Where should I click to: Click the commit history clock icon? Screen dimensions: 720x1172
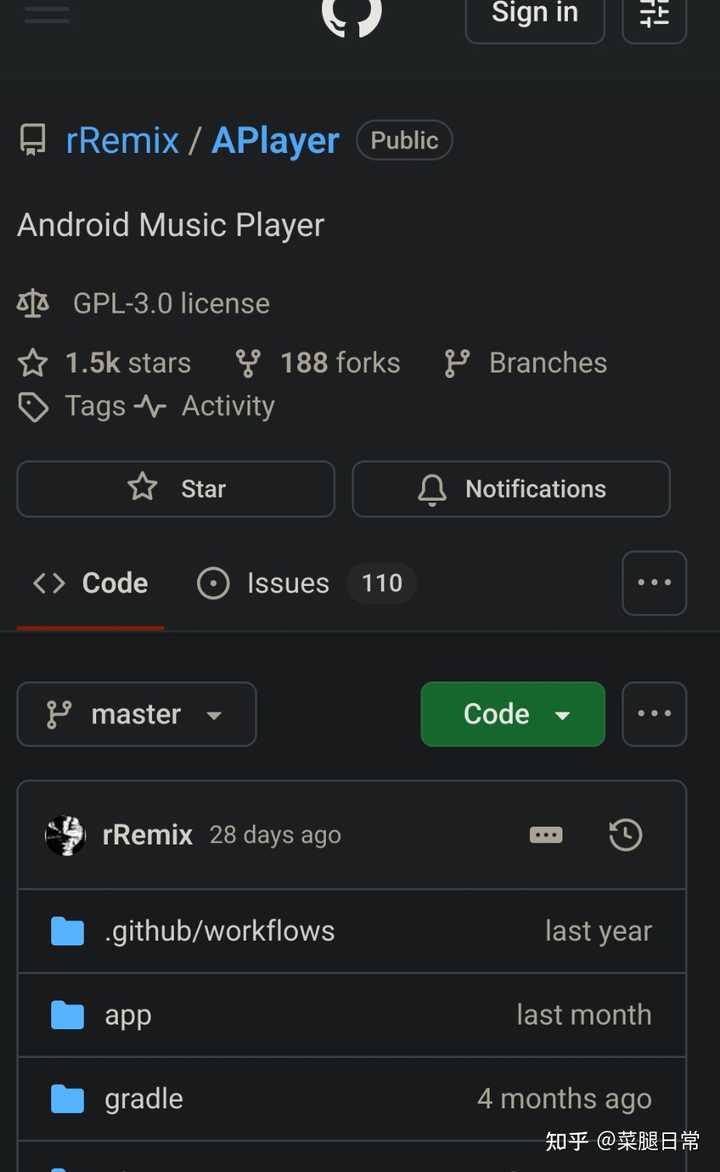(x=625, y=835)
